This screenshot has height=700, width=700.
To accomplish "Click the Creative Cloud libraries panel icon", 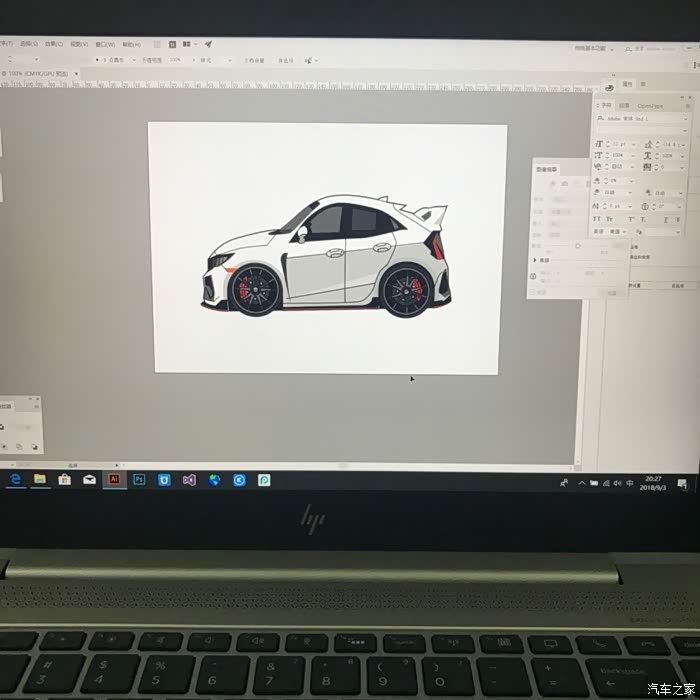I will 609,88.
